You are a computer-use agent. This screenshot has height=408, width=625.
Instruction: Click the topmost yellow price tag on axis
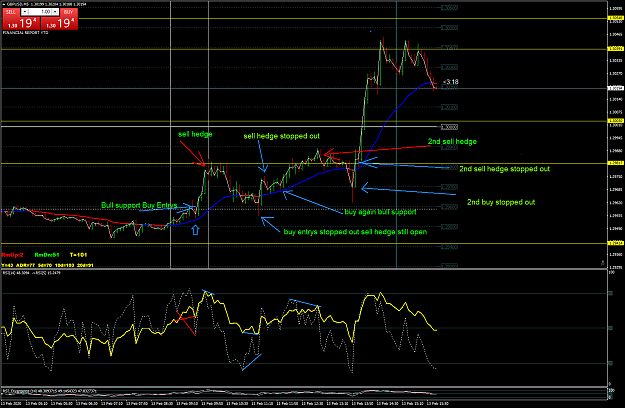coord(615,18)
